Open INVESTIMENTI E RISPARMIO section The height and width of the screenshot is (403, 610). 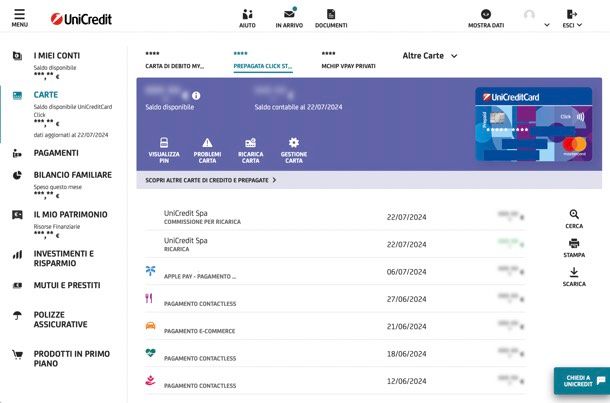click(x=64, y=258)
